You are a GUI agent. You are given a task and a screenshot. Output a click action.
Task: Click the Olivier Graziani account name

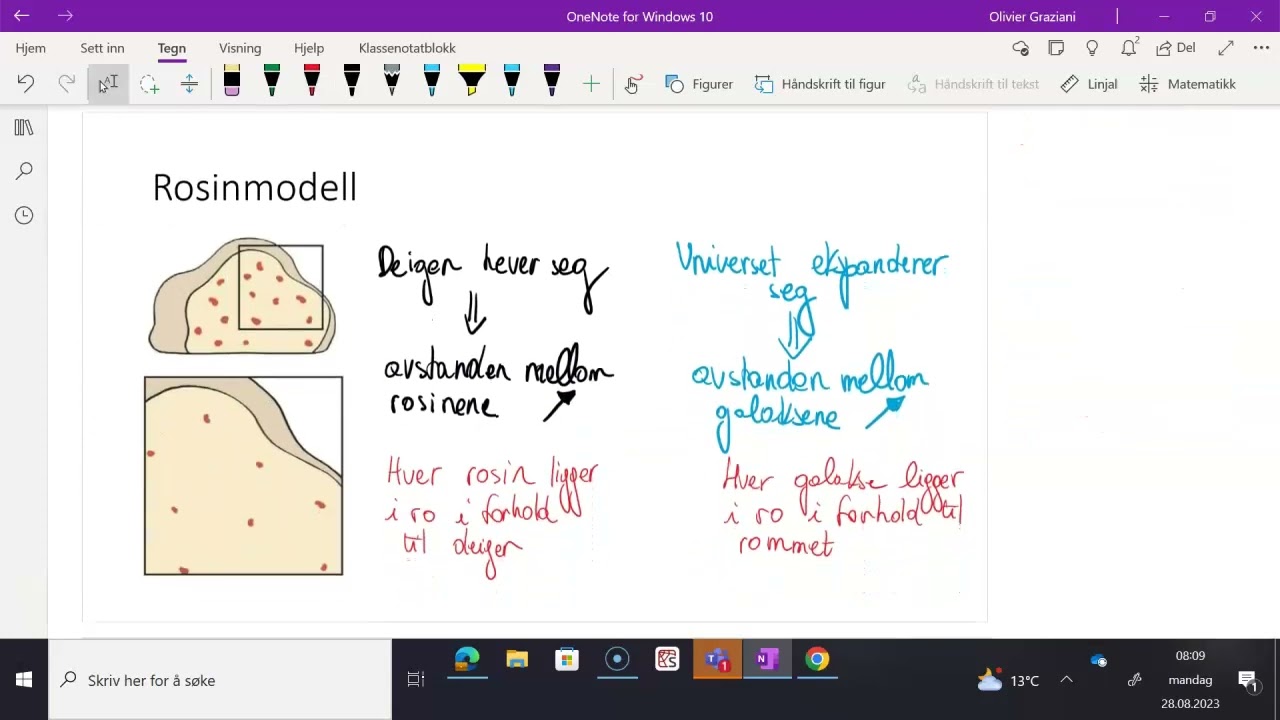click(1032, 16)
